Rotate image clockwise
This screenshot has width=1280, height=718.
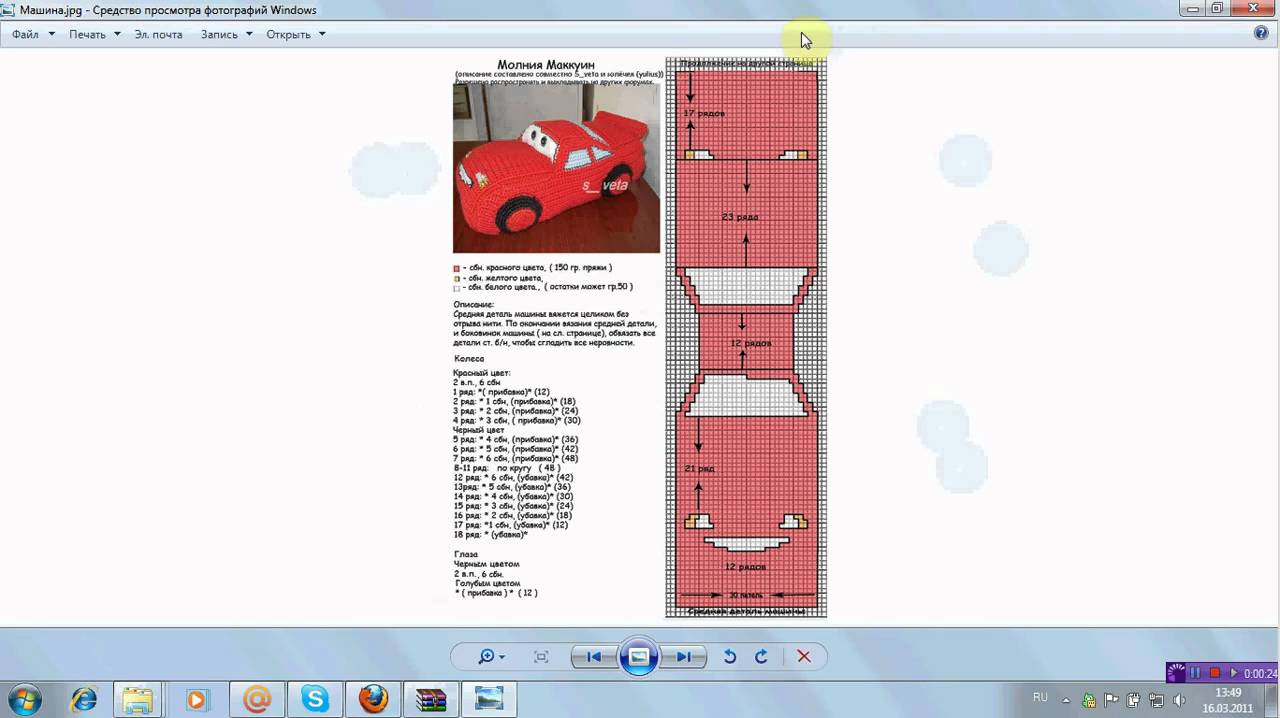(x=761, y=657)
